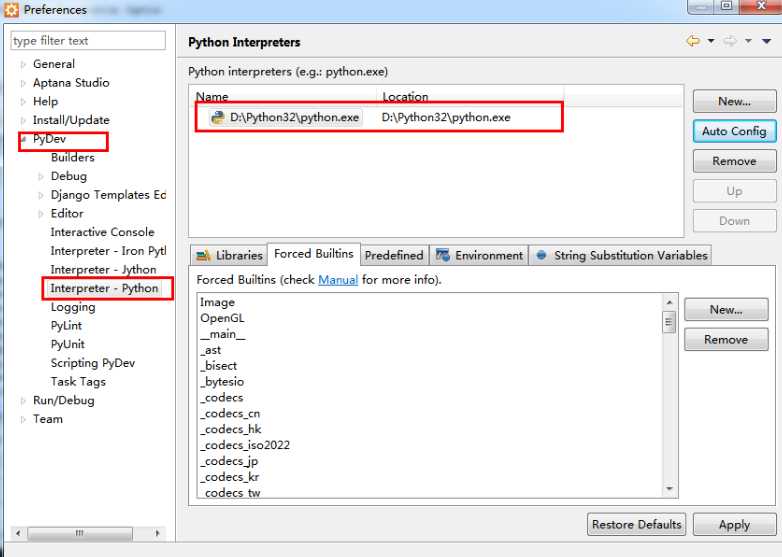Click the String Substitution Variables tab icon
Screen dimensions: 782x557
pos(541,255)
